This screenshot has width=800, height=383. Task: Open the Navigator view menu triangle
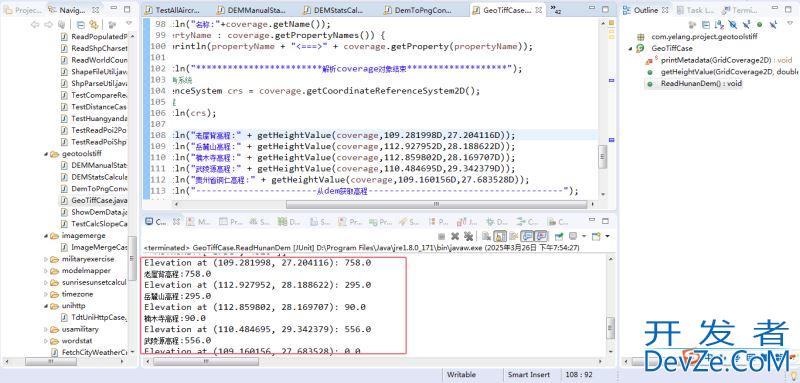(129, 24)
